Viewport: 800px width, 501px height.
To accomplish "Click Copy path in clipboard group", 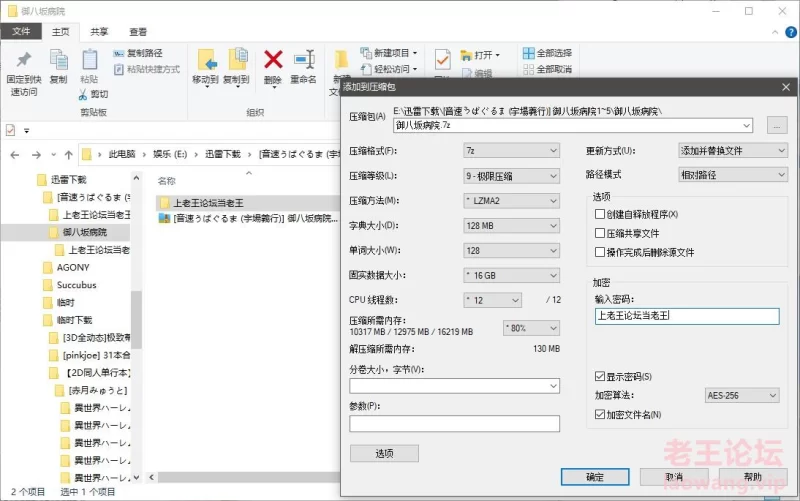I will pyautogui.click(x=138, y=53).
